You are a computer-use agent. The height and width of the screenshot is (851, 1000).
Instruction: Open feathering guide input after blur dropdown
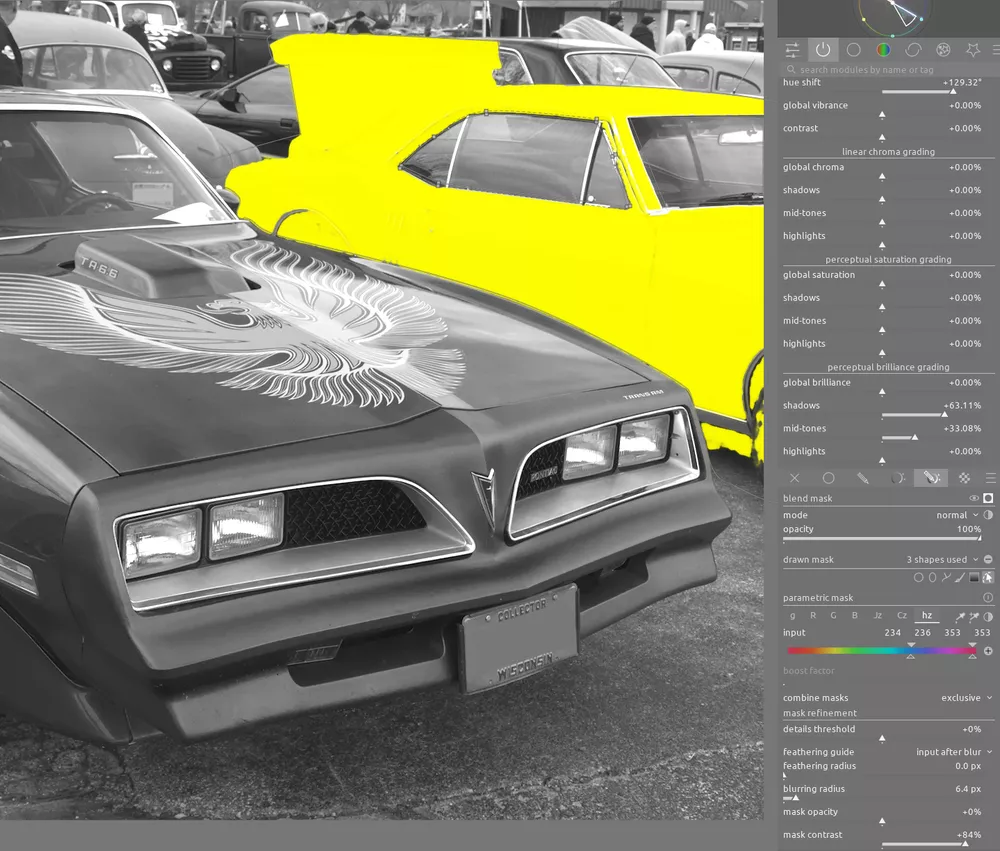tap(954, 752)
